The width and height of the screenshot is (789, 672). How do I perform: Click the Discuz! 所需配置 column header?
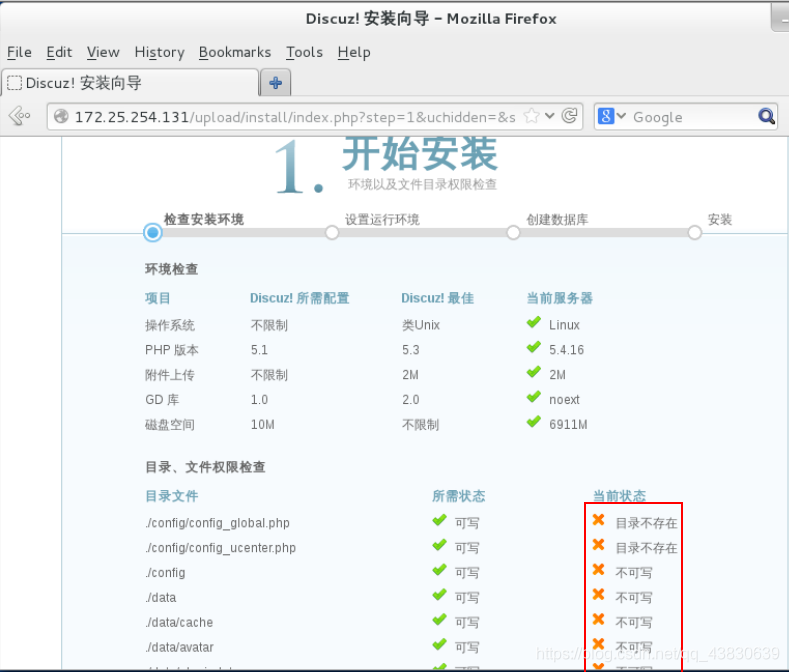299,298
